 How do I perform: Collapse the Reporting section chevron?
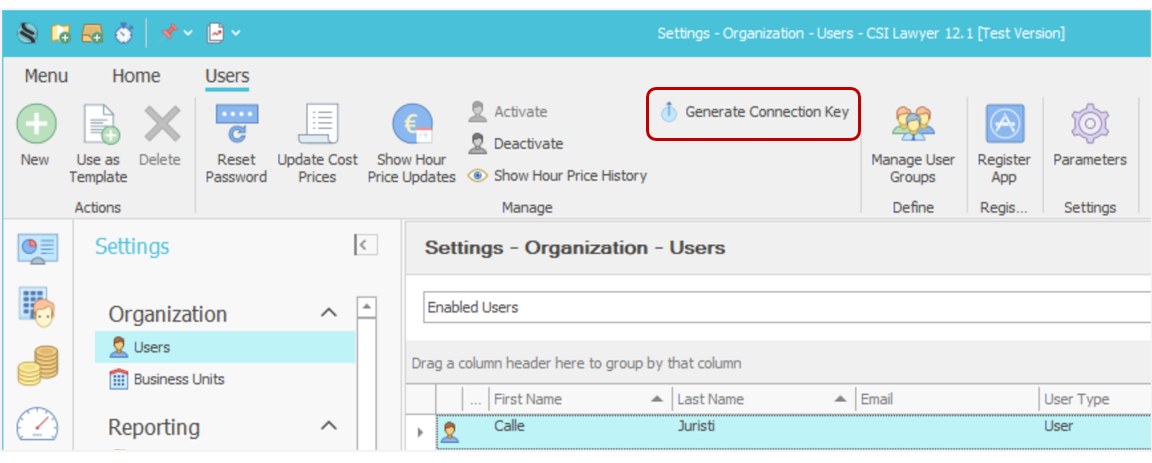[328, 427]
